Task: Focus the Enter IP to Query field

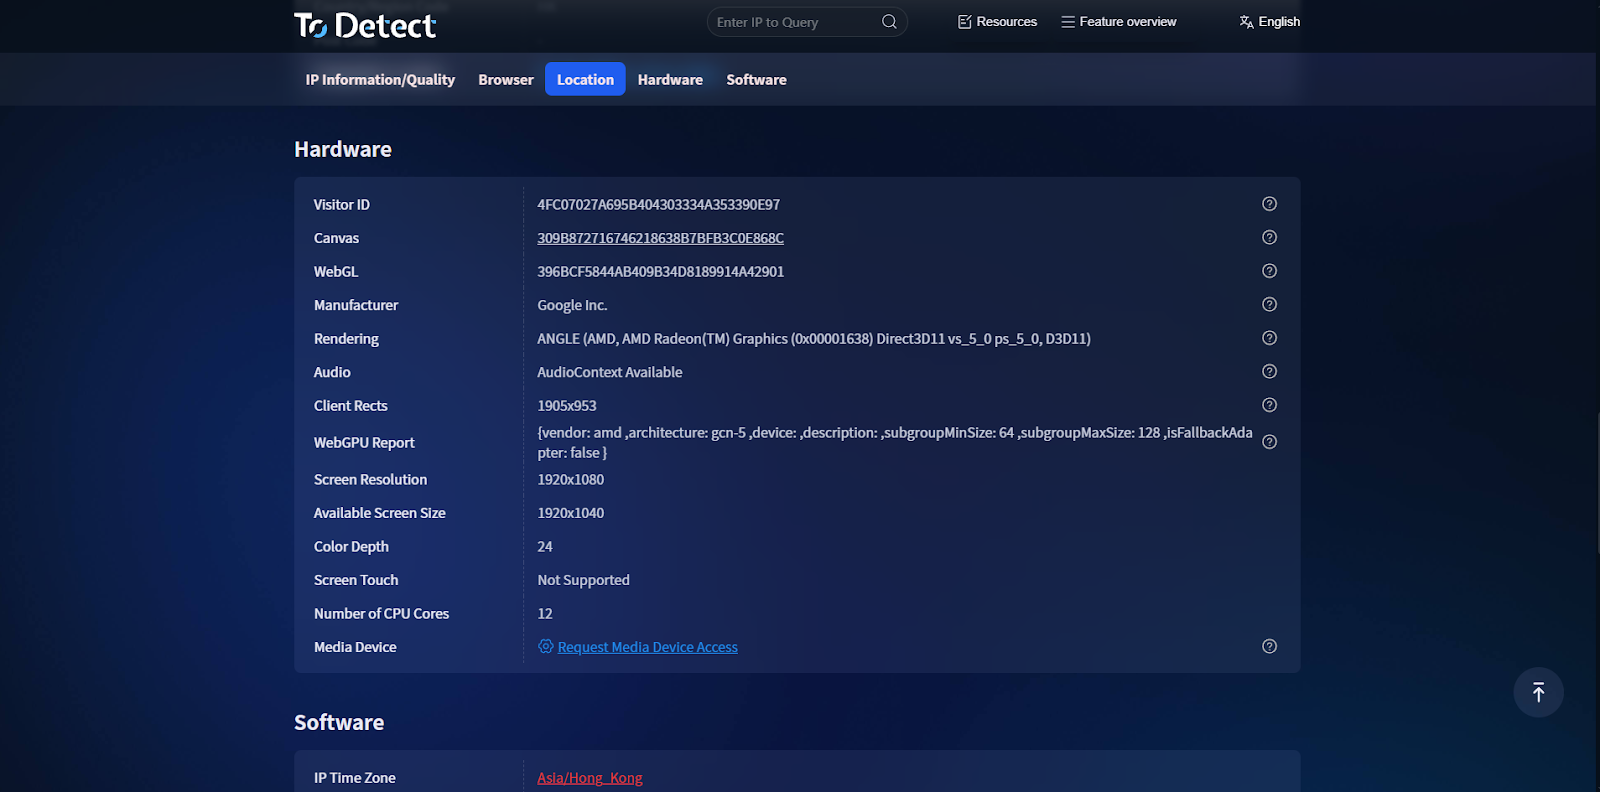Action: pos(795,22)
